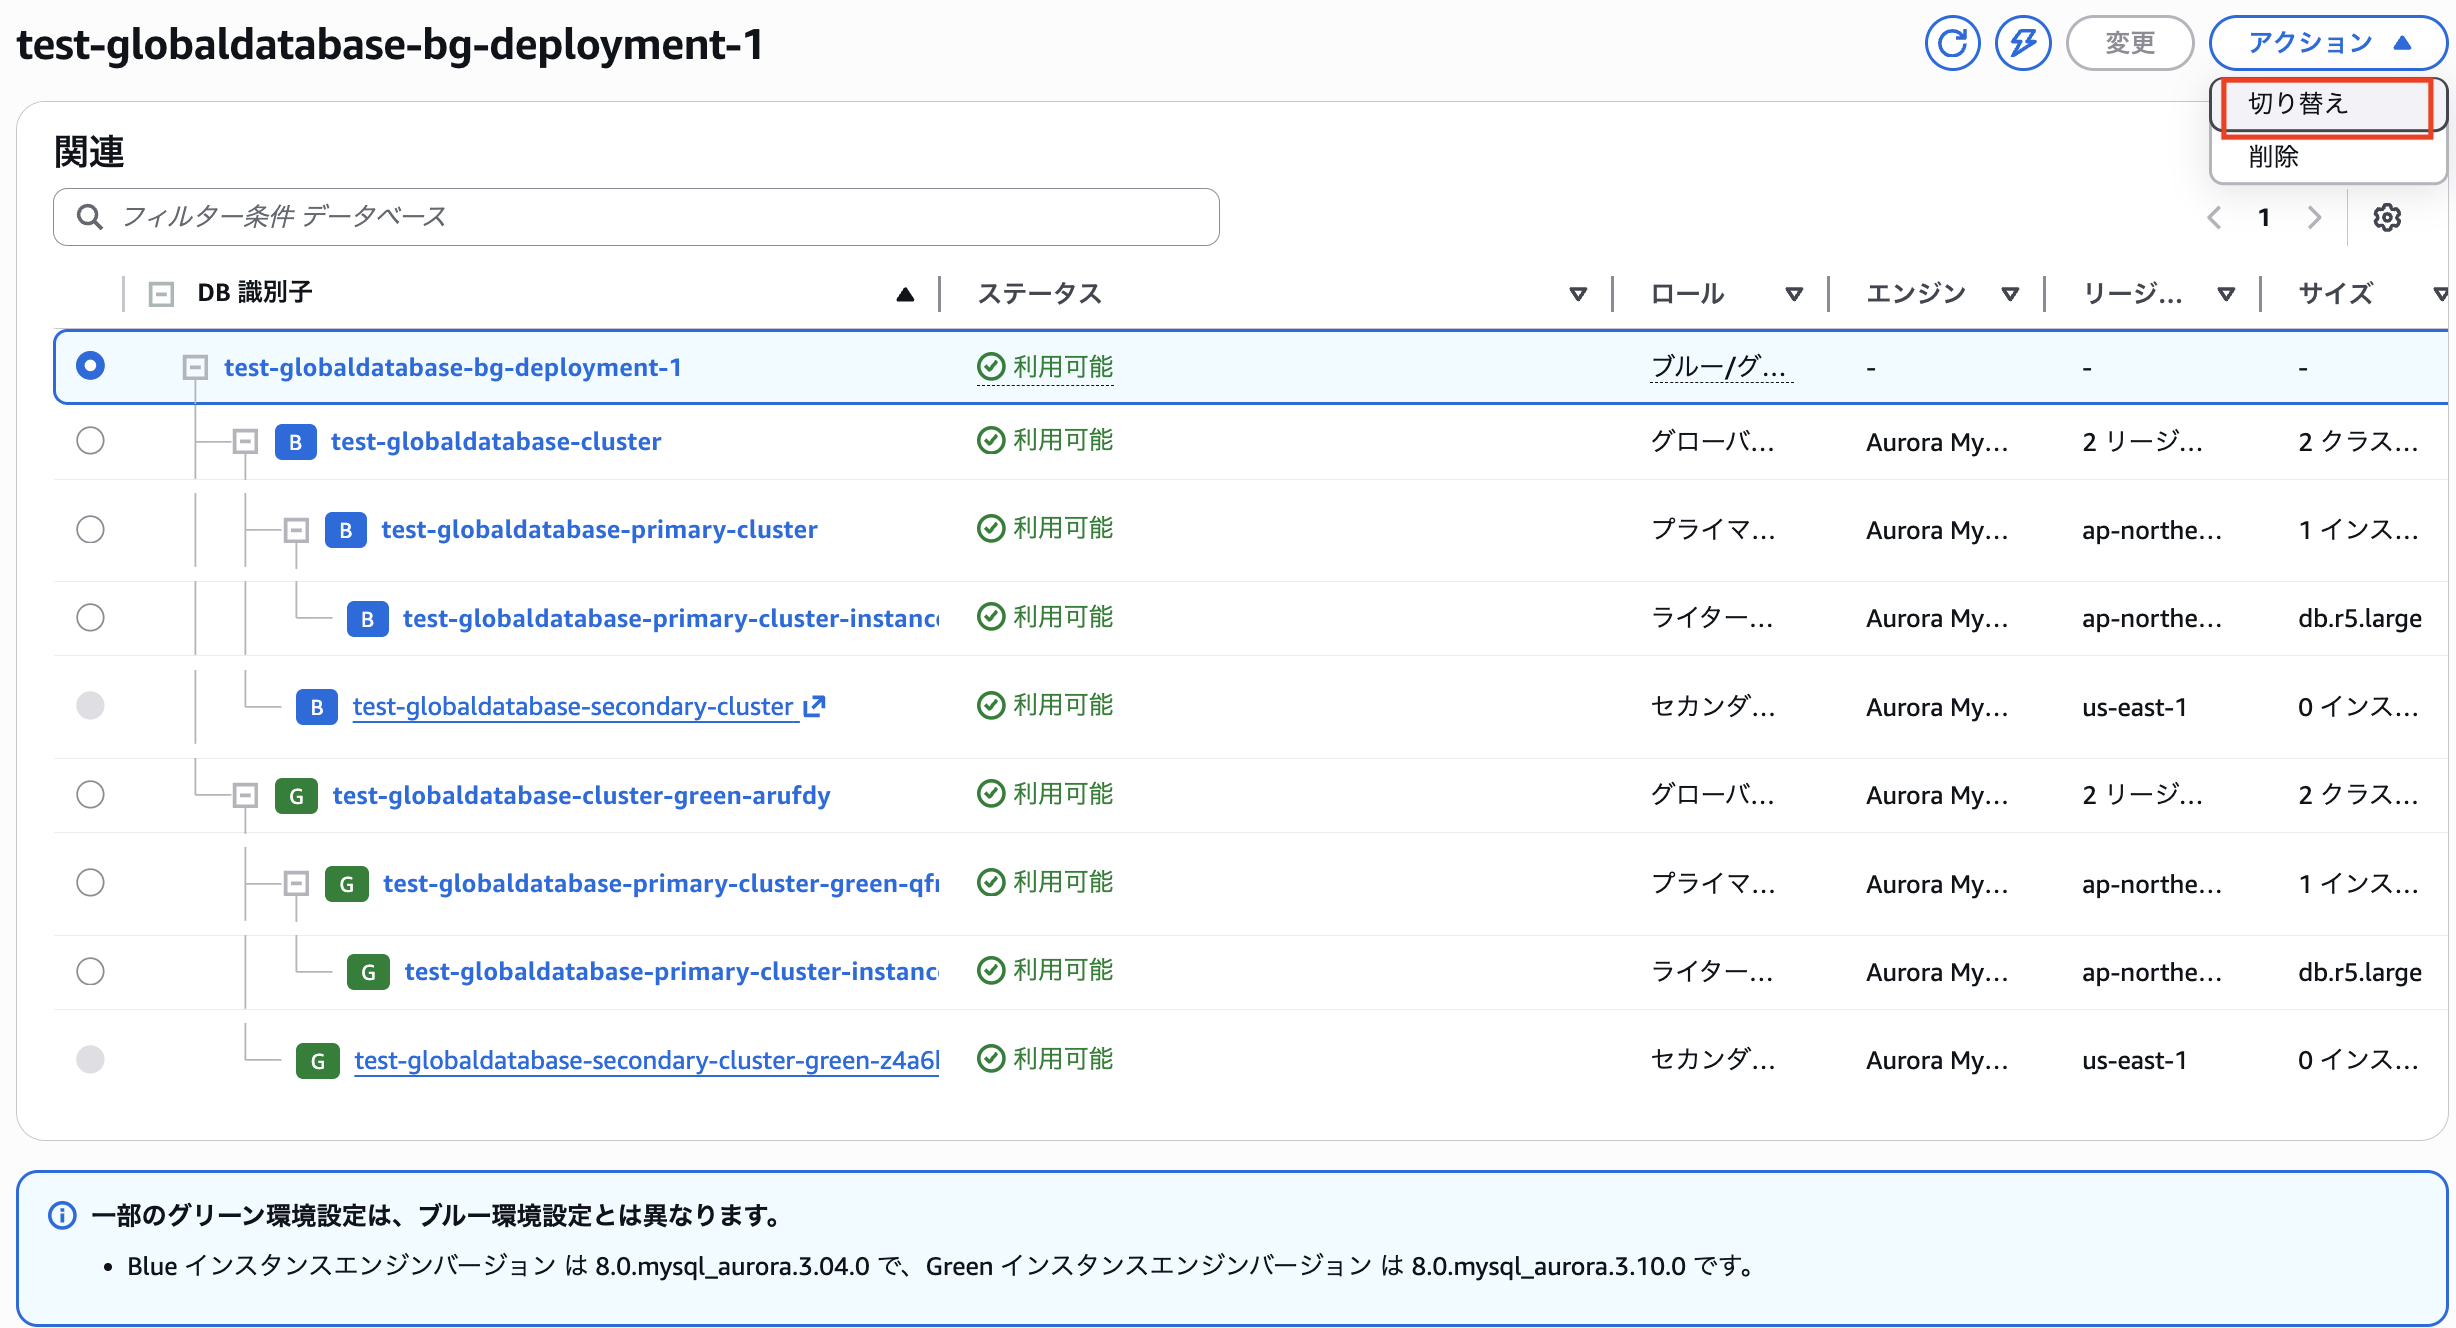Viewport: 2456px width, 1328px height.
Task: Open test-globaldatabase-secondary-cluster-green link
Action: (646, 1060)
